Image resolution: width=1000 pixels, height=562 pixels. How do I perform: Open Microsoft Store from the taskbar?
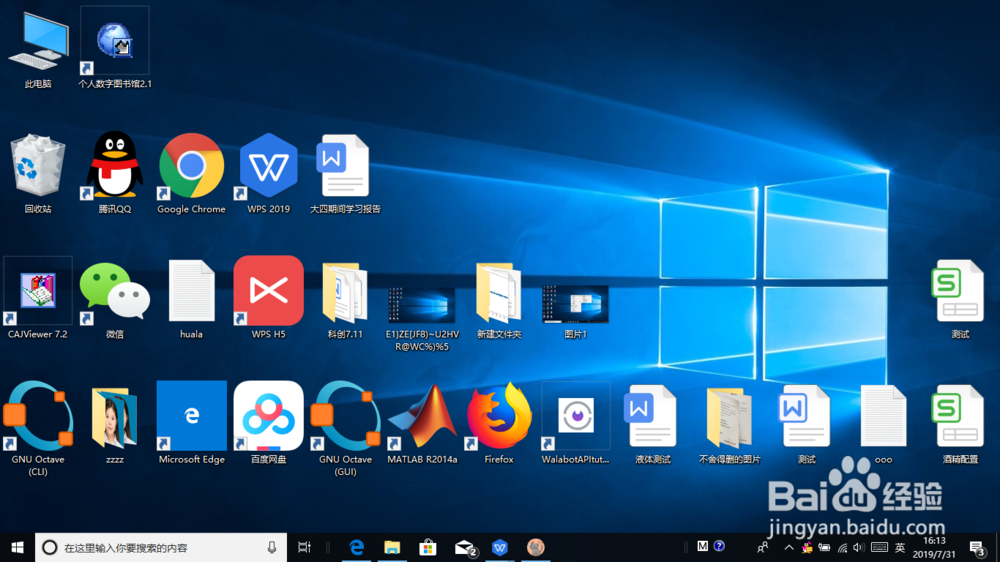click(x=428, y=547)
